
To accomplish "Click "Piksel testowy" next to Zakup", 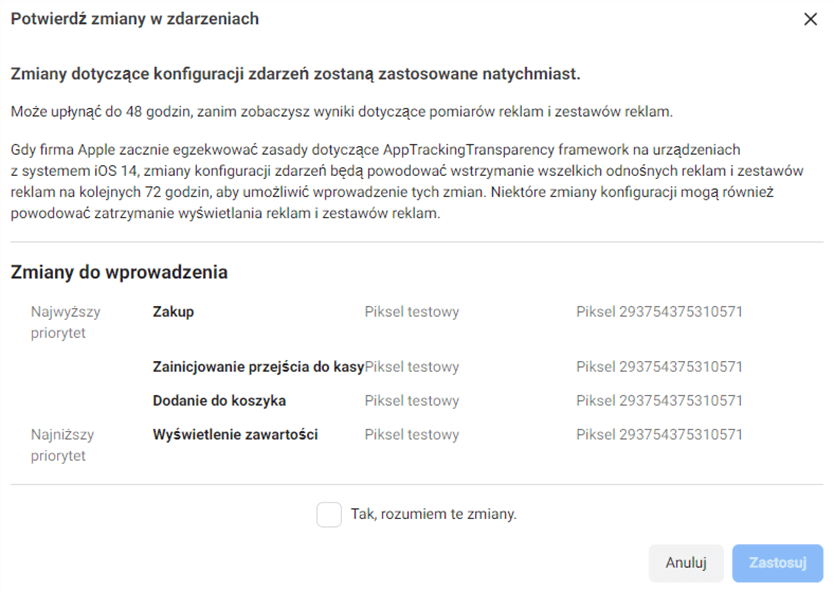I will point(411,311).
